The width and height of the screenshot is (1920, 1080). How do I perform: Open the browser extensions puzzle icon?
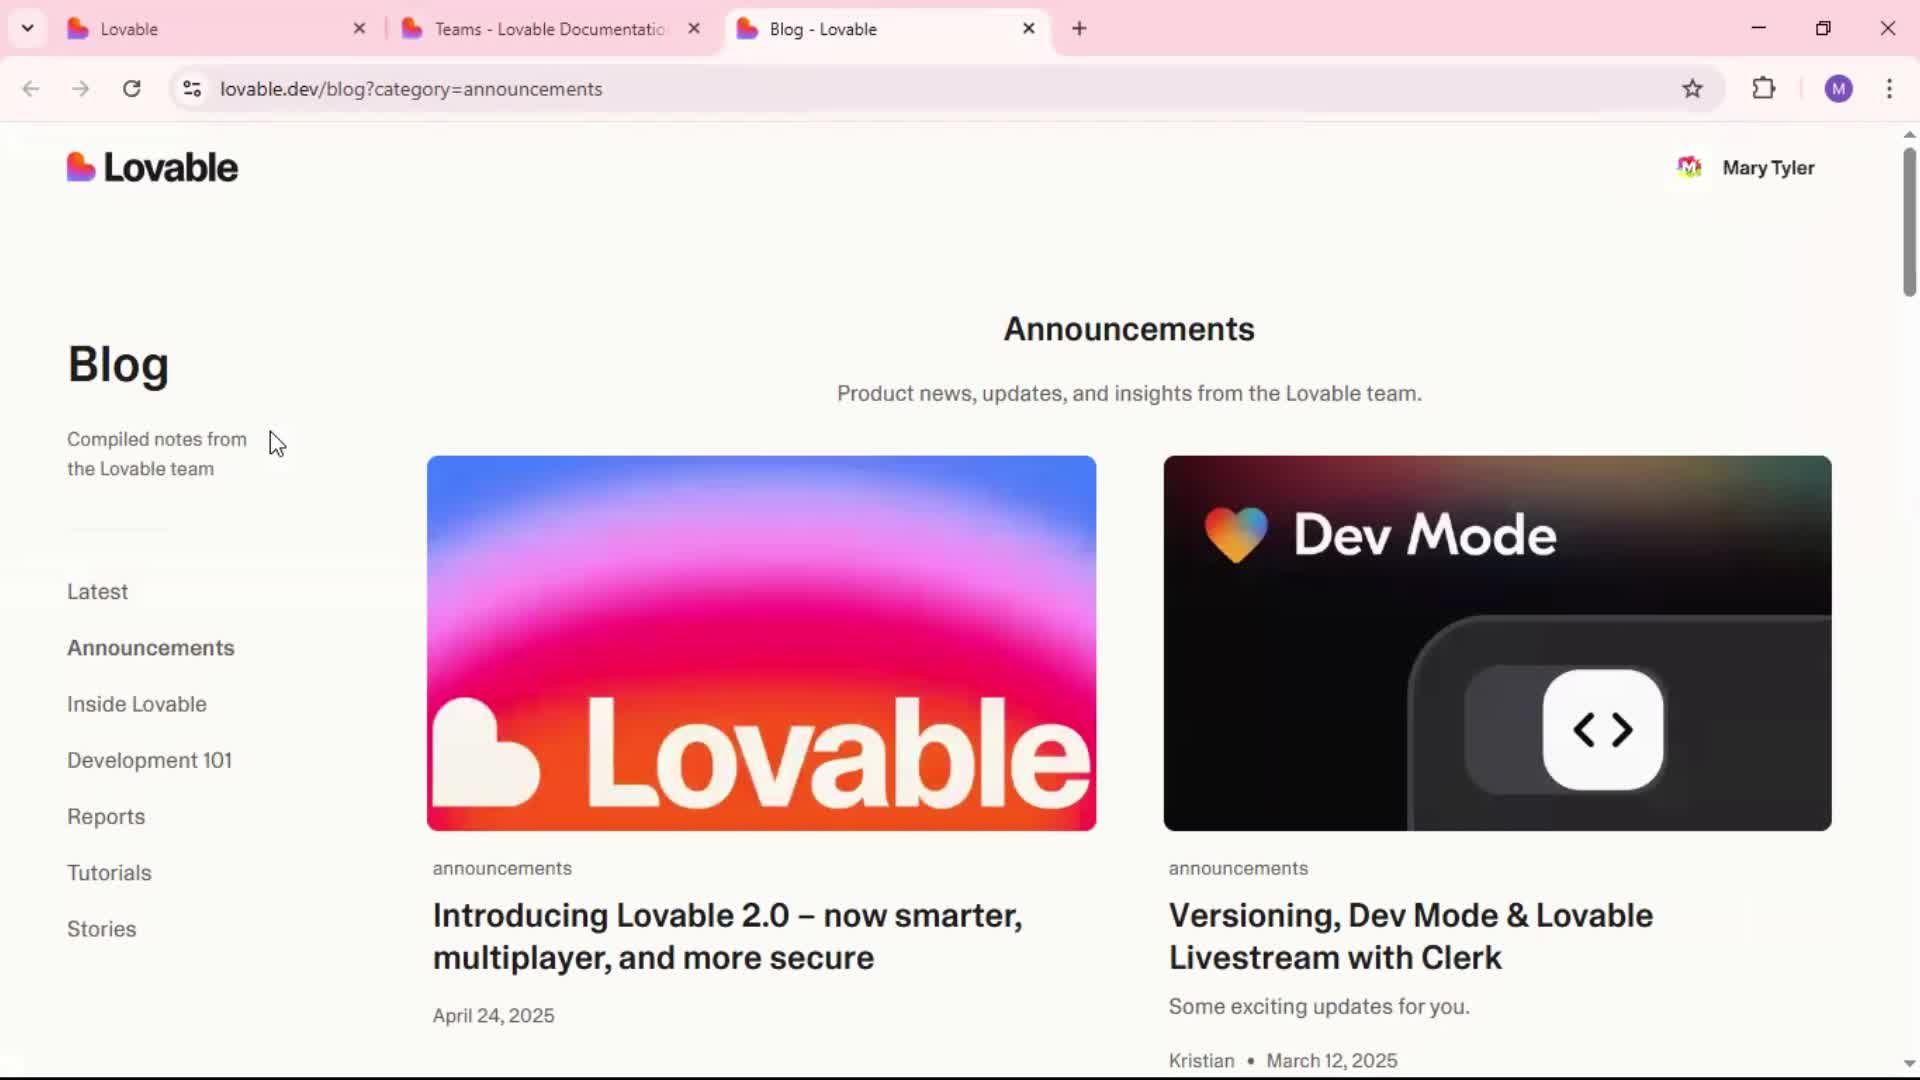[x=1764, y=89]
